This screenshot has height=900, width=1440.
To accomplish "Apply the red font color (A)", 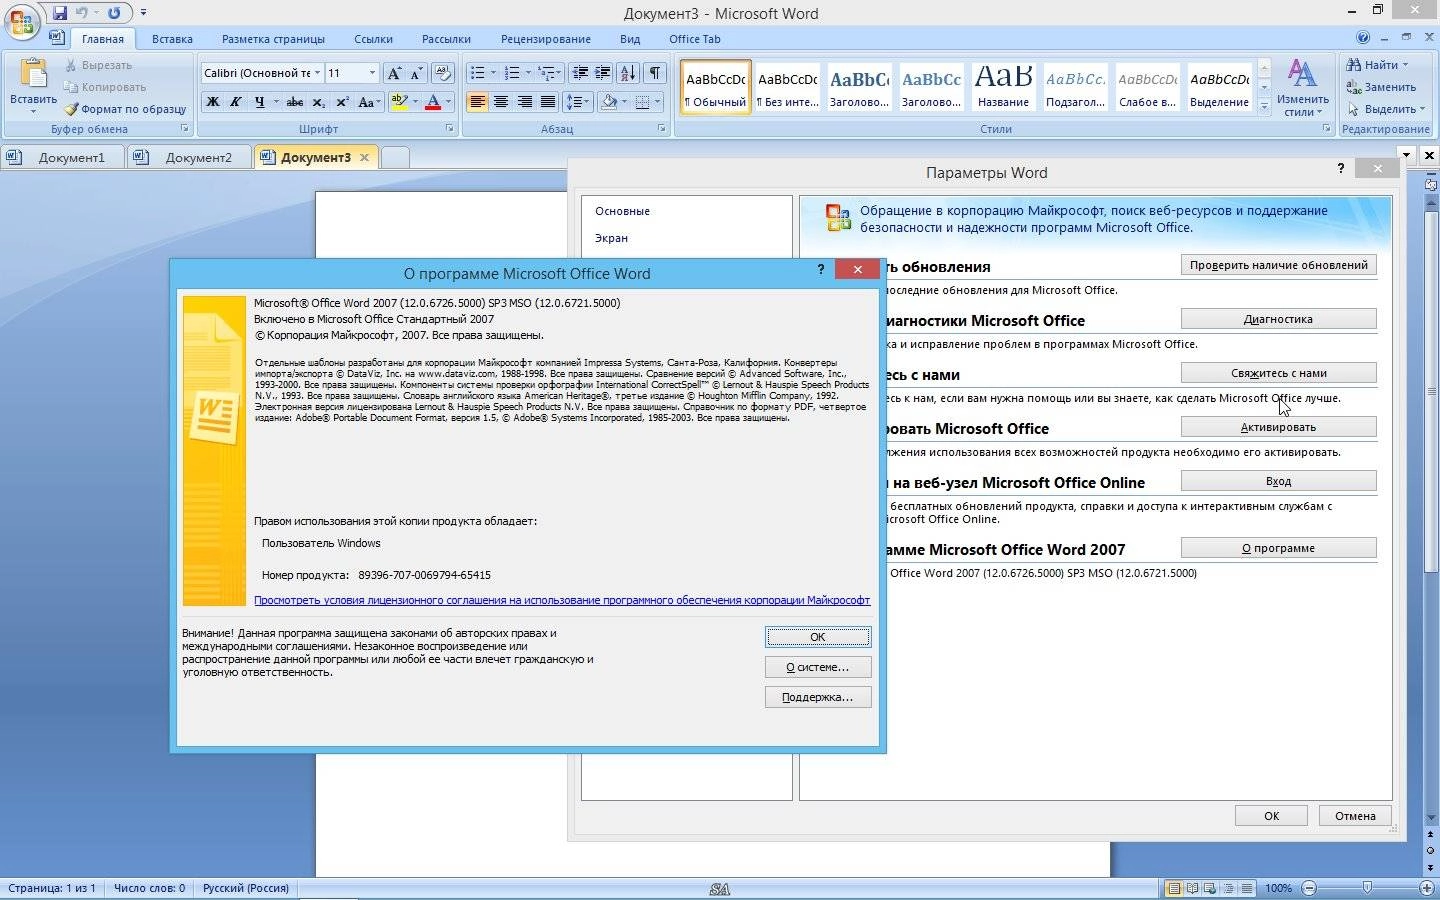I will 433,102.
